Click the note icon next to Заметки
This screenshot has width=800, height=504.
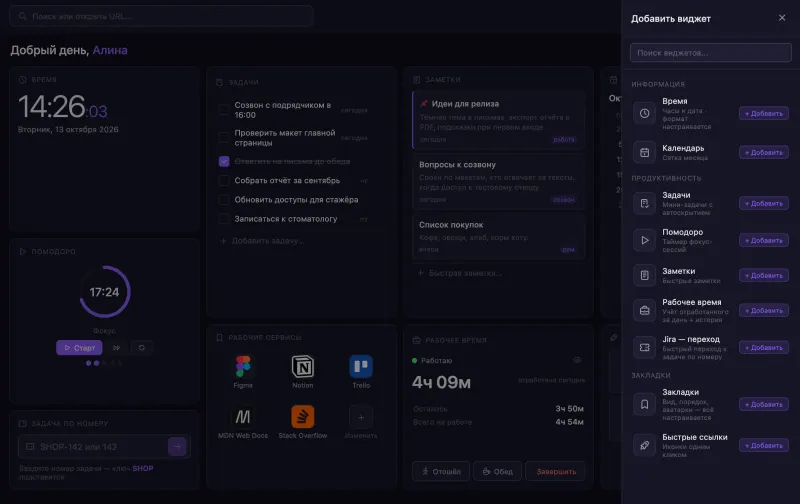pyautogui.click(x=644, y=275)
